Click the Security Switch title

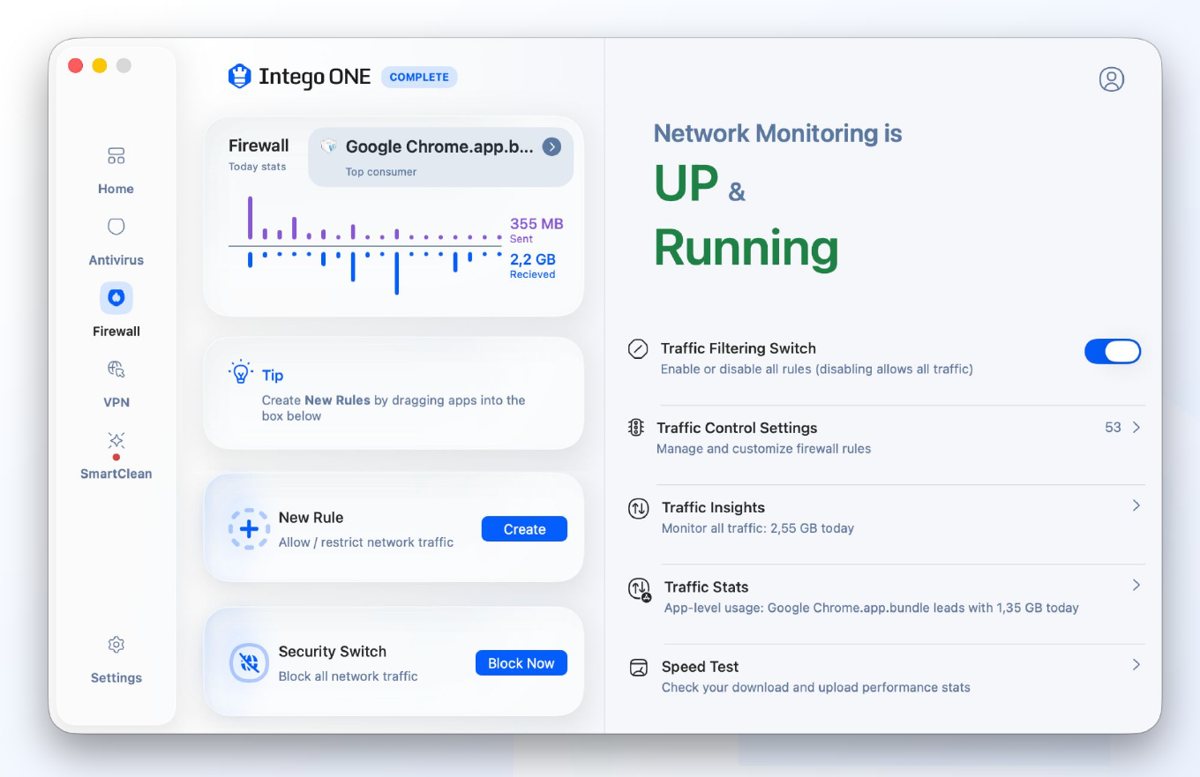[332, 651]
